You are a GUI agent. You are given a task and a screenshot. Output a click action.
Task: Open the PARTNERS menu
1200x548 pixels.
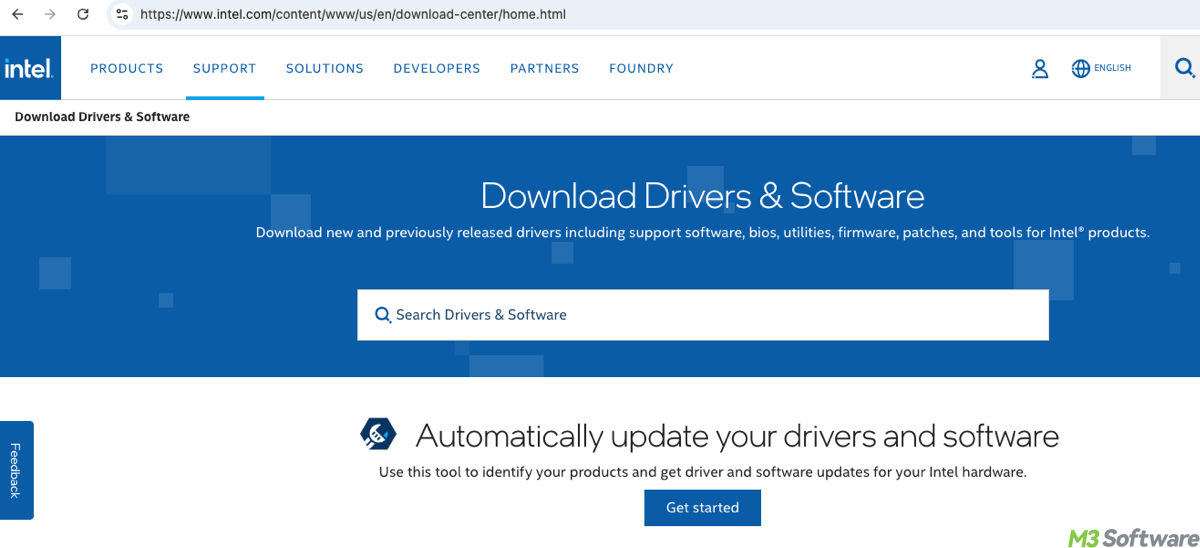(x=545, y=69)
